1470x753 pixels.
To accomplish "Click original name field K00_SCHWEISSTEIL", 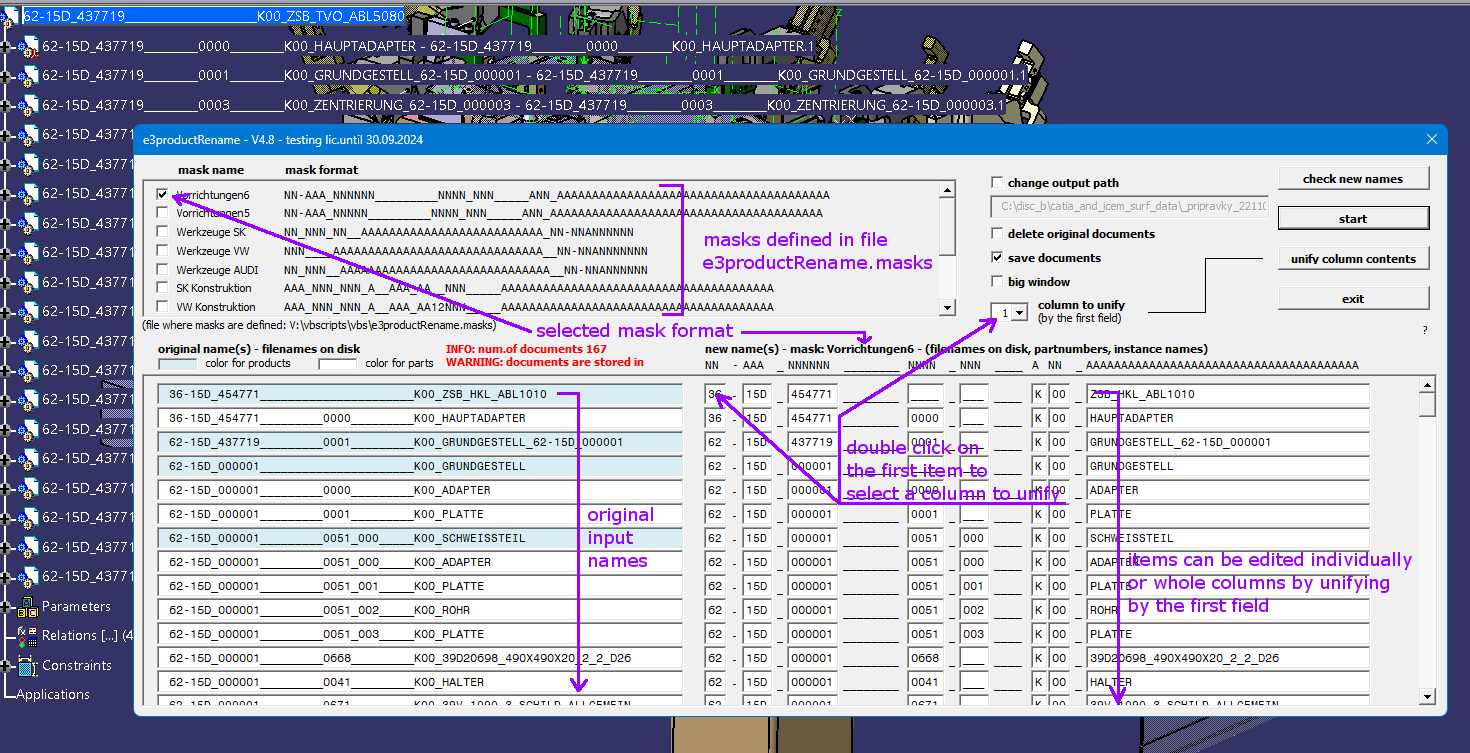I will [420, 538].
